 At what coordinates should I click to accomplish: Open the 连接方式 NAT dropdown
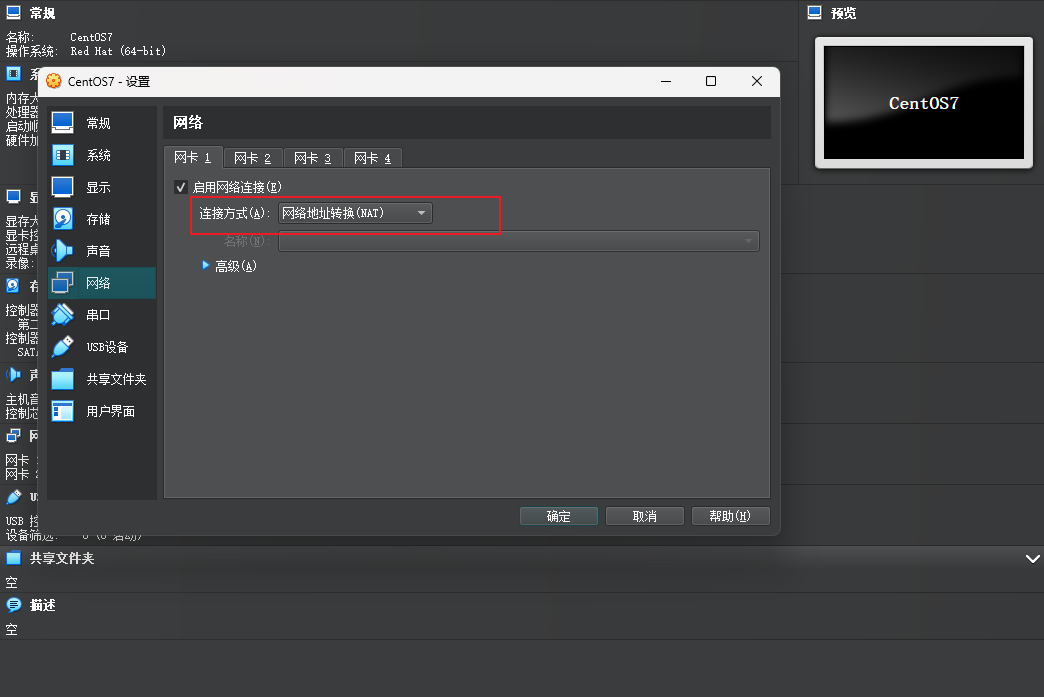[x=355, y=213]
